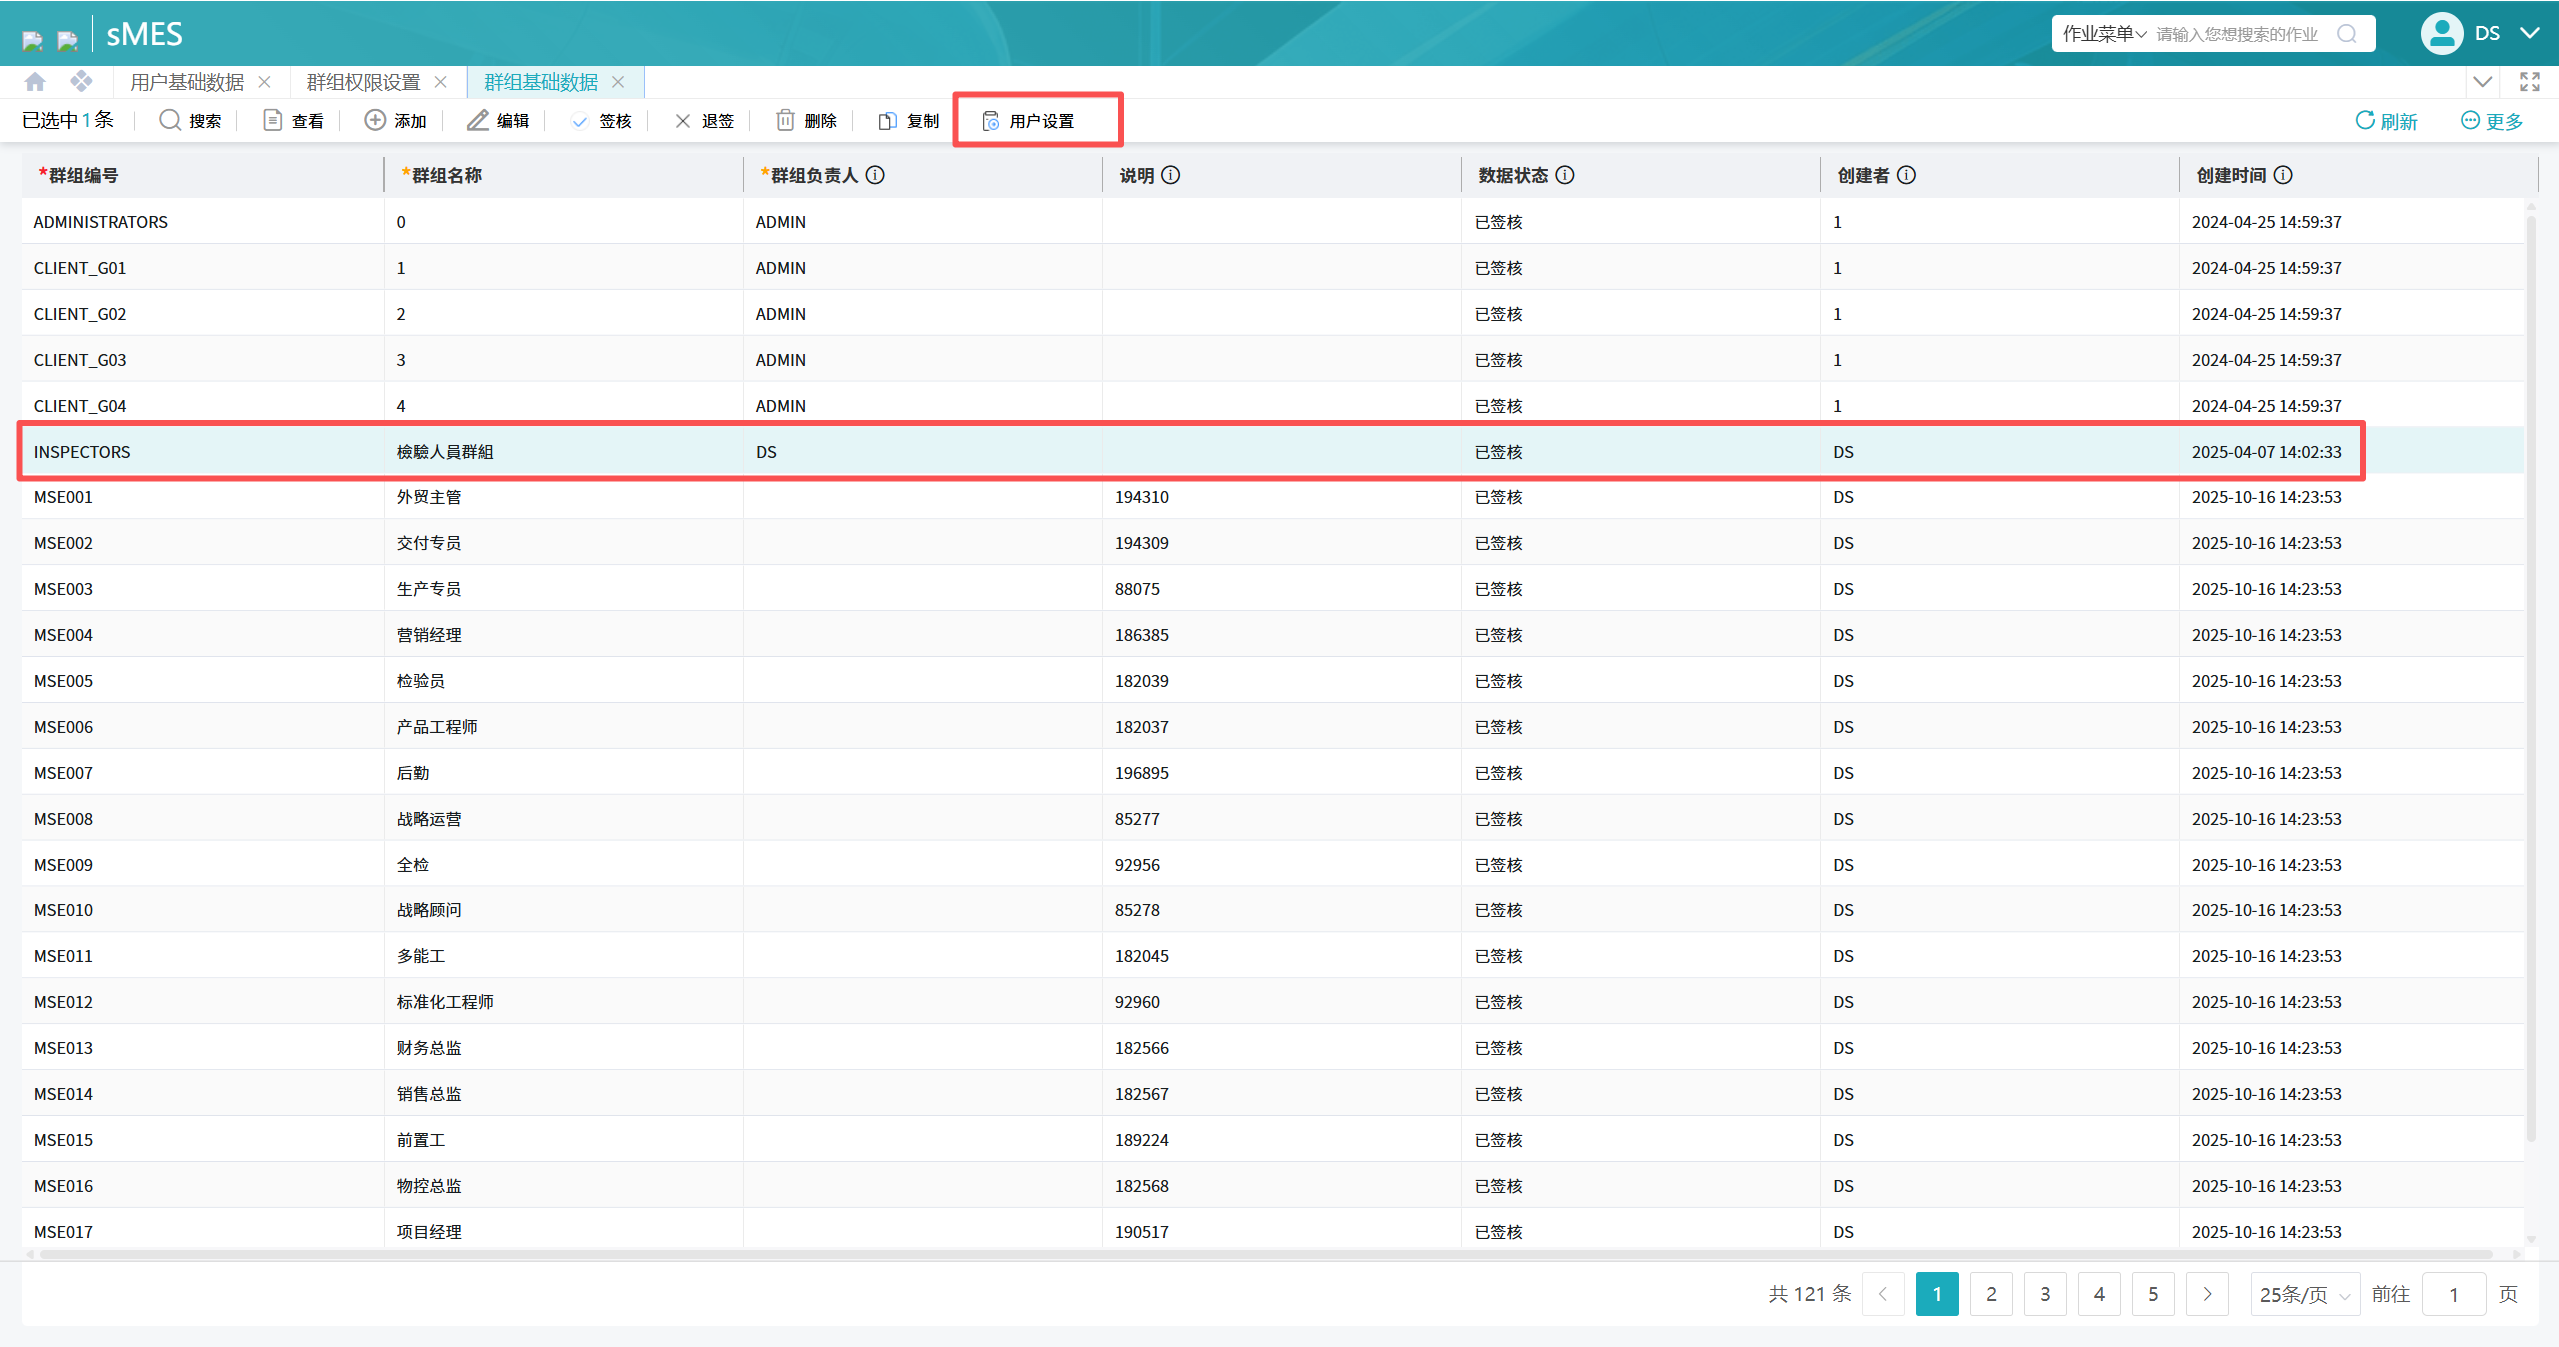
Task: Toggle fullscreen with the expand icon
Action: [2530, 82]
